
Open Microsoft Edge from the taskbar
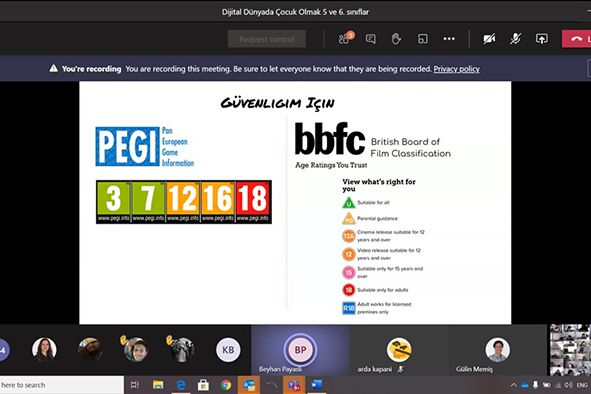click(x=181, y=385)
